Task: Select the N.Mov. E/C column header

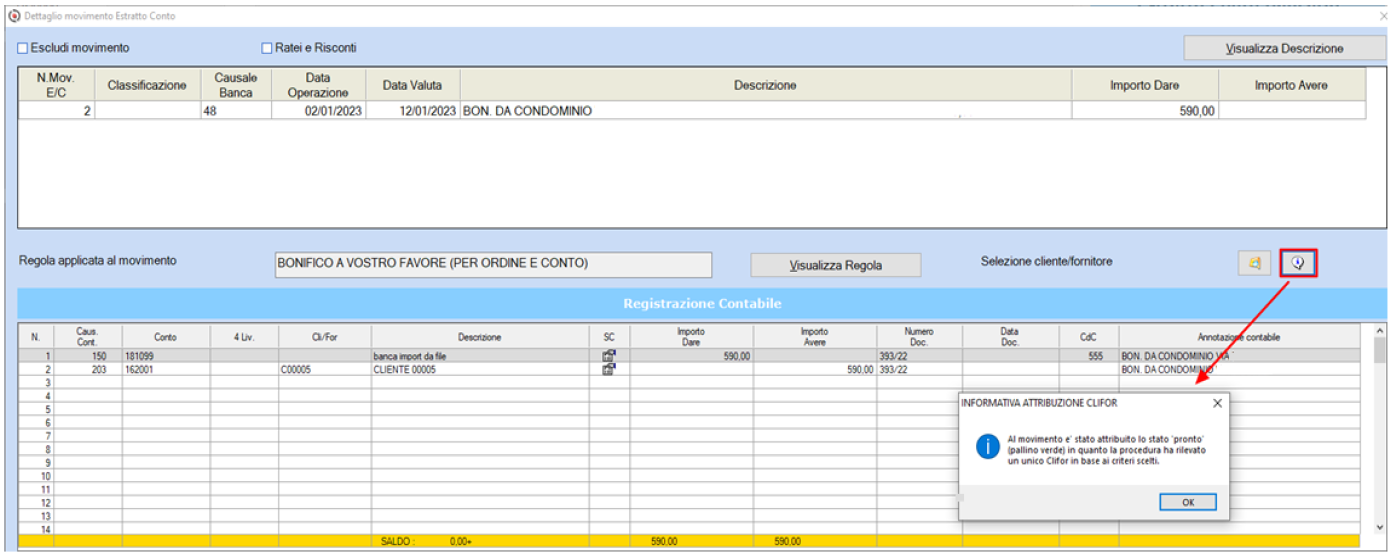Action: (57, 85)
